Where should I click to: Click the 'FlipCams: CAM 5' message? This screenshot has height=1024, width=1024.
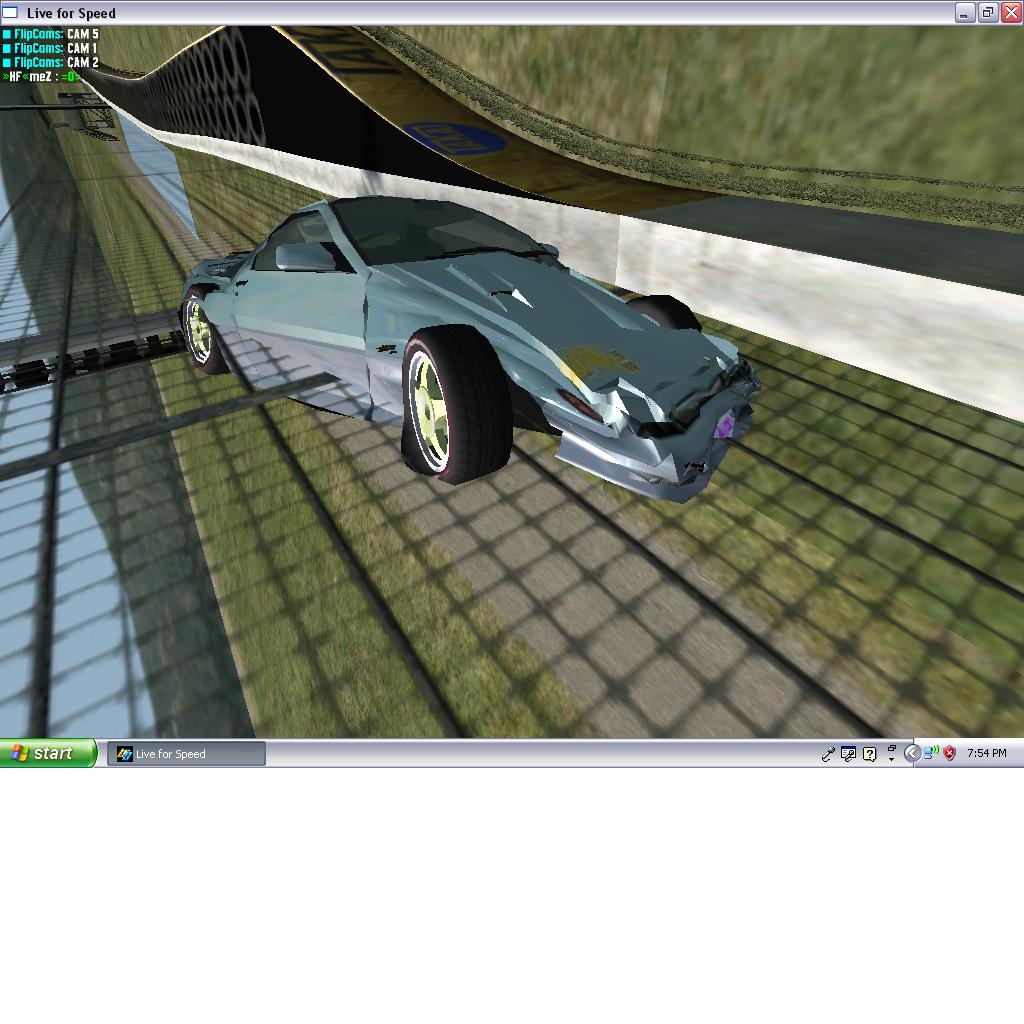[50, 34]
